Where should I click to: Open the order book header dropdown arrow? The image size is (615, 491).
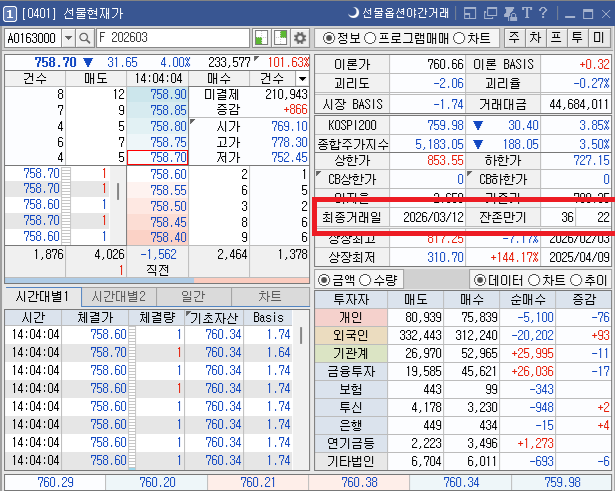tap(302, 79)
